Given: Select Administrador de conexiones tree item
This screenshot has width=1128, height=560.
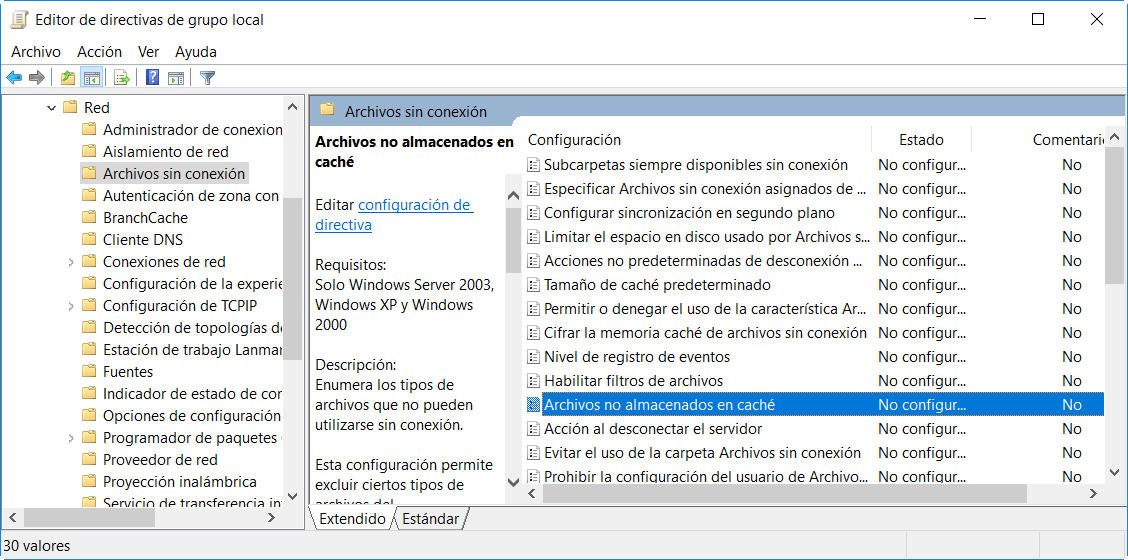Looking at the screenshot, I should [x=192, y=130].
